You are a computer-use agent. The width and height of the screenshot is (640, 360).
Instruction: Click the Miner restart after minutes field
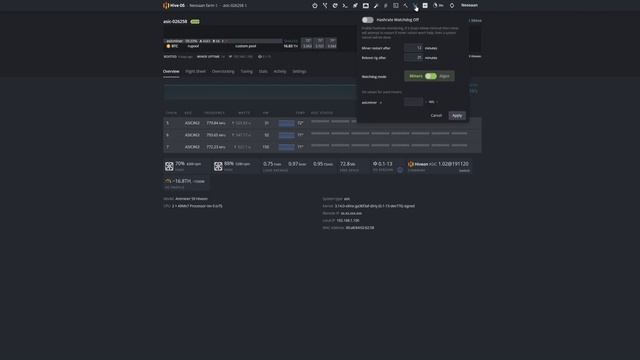point(413,48)
